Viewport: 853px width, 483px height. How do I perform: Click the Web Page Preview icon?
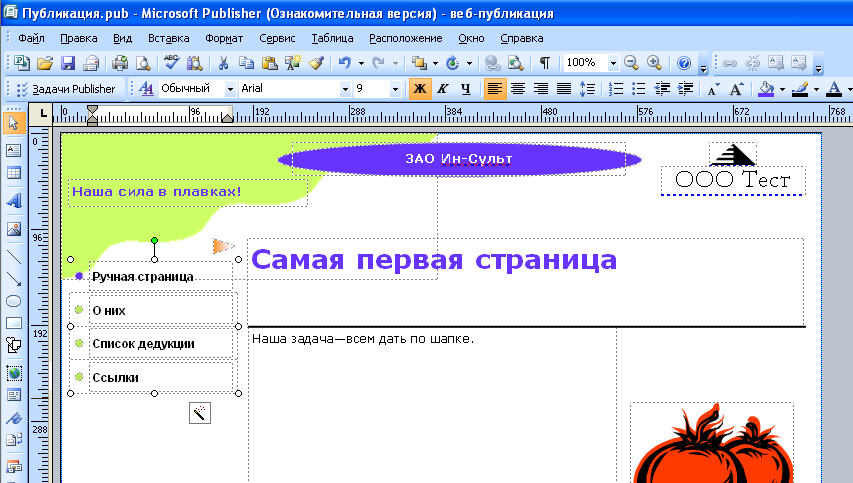tap(515, 63)
